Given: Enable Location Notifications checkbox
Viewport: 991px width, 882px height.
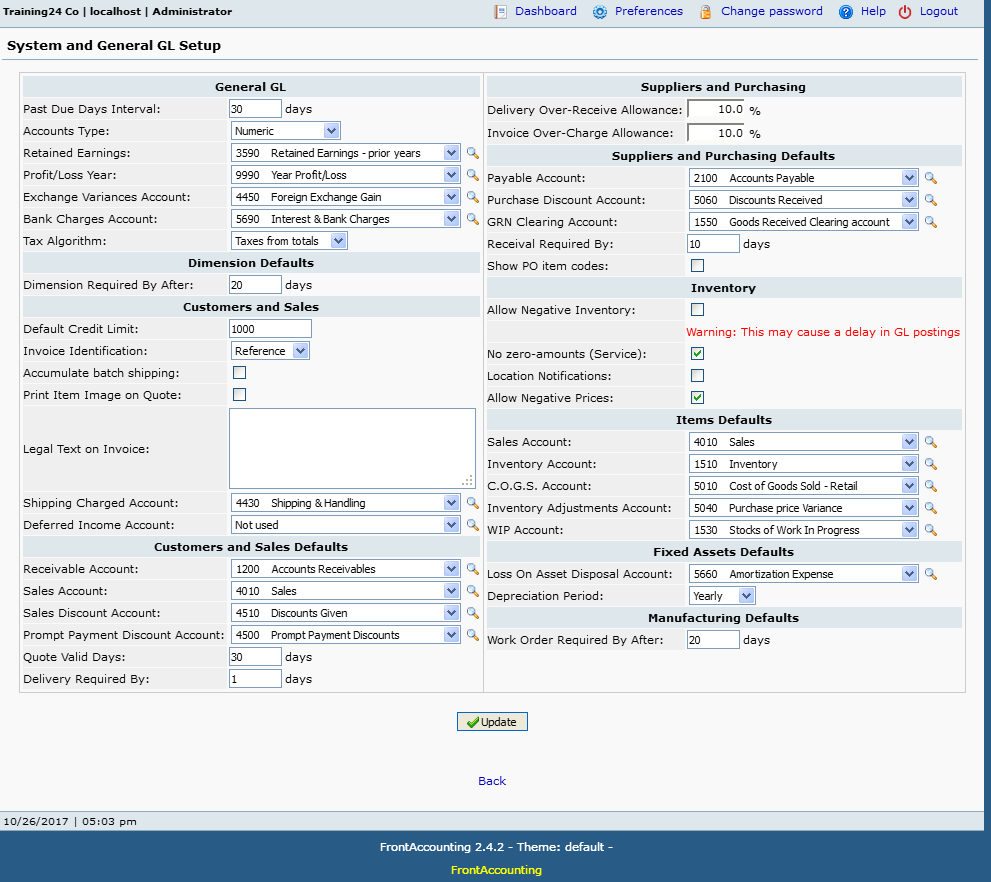Looking at the screenshot, I should tap(697, 376).
